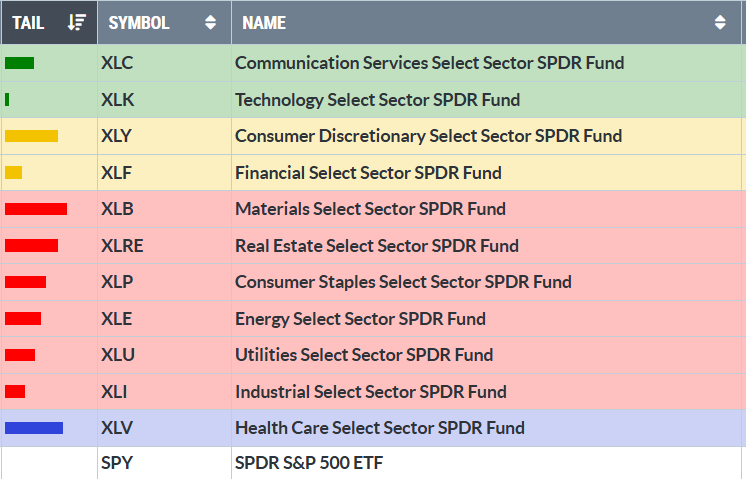This screenshot has height=479, width=746.
Task: Click Energy Select Sector SPDR Fund name
Action: point(360,319)
